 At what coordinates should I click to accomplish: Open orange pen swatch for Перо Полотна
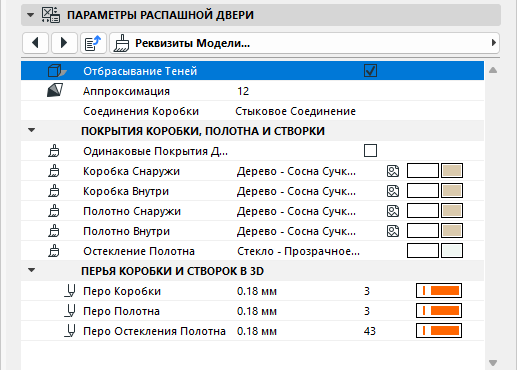439,311
